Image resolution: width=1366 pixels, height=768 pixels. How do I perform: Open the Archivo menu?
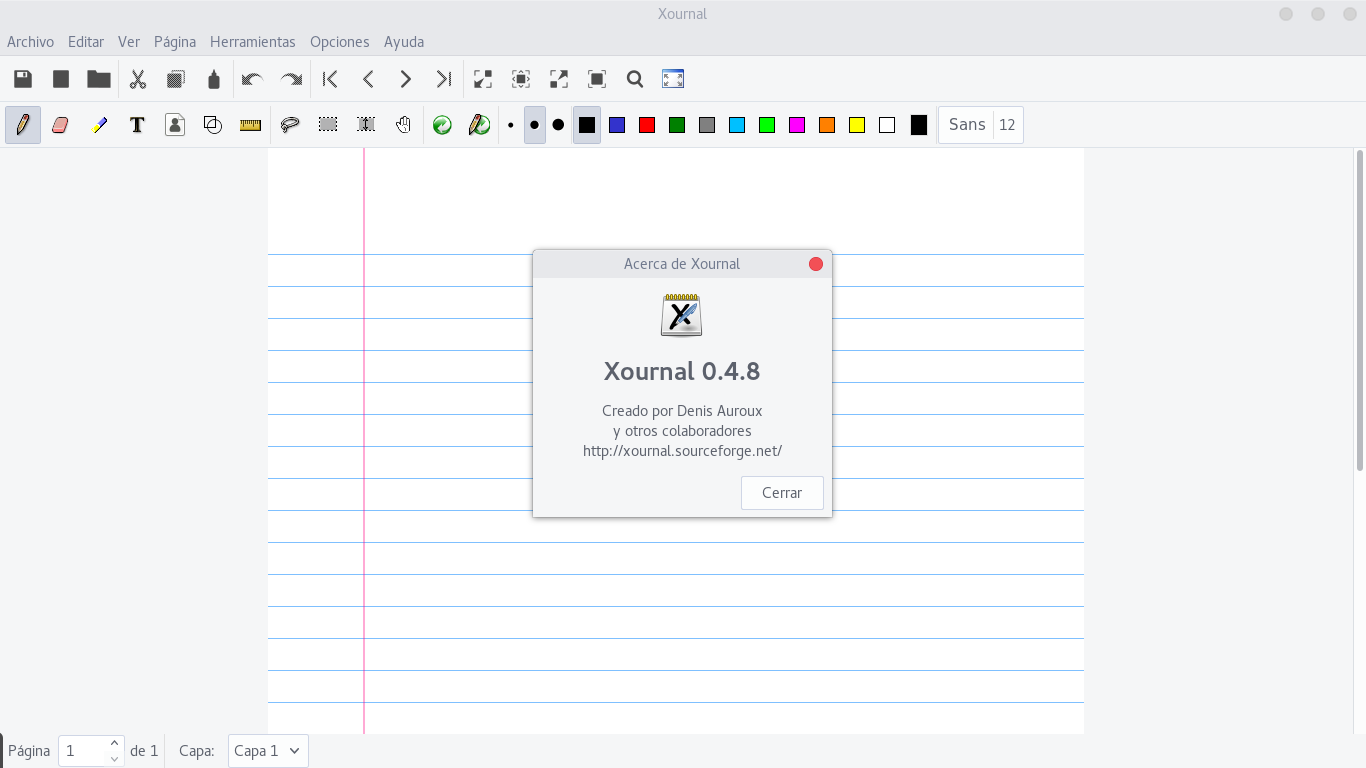point(30,42)
